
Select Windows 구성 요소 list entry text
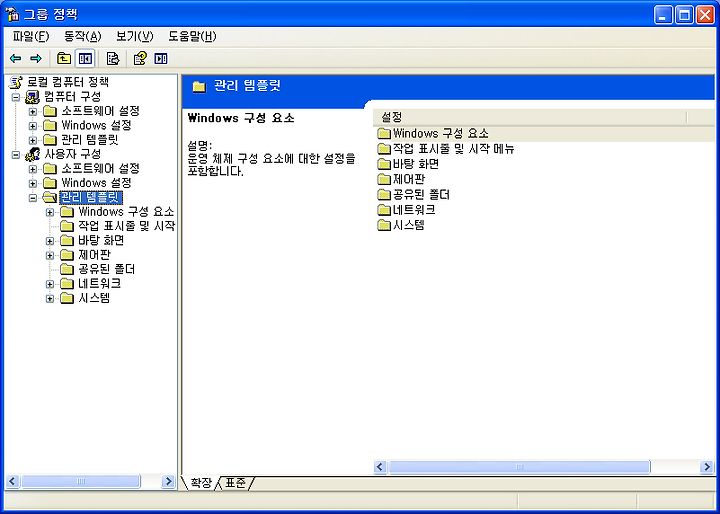(441, 134)
